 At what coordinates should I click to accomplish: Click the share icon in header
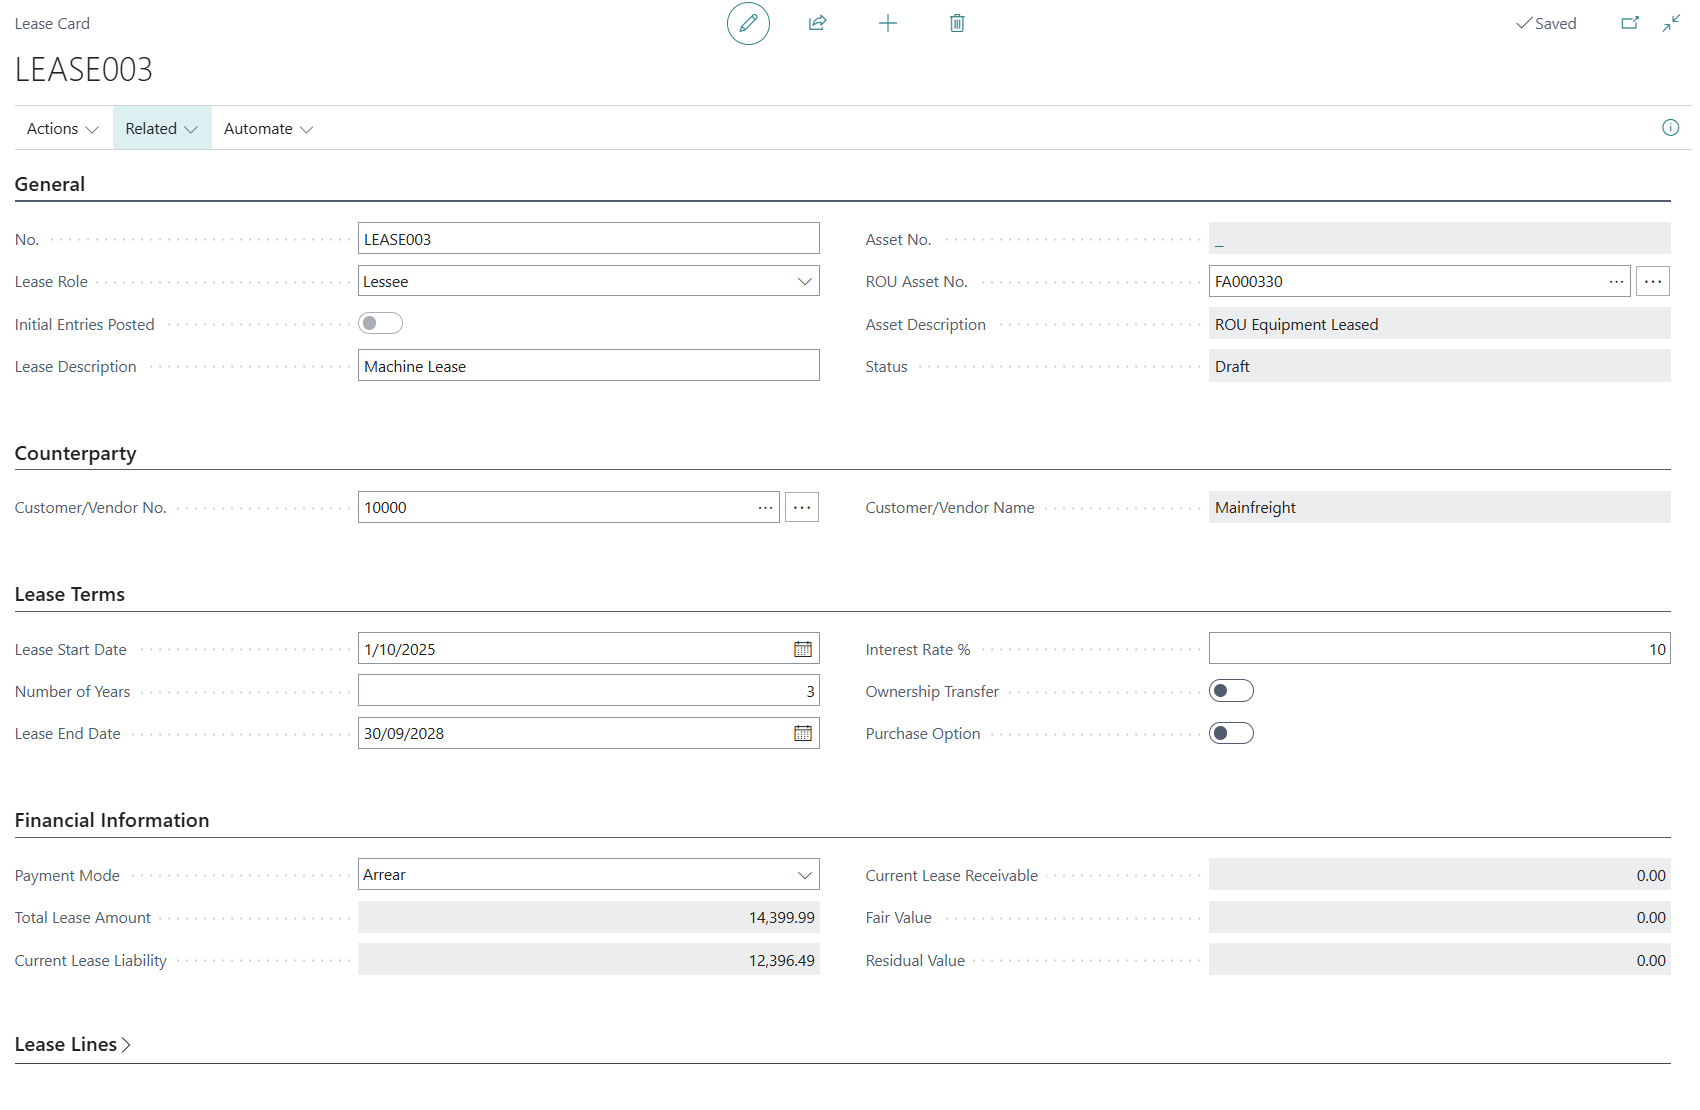[x=817, y=23]
